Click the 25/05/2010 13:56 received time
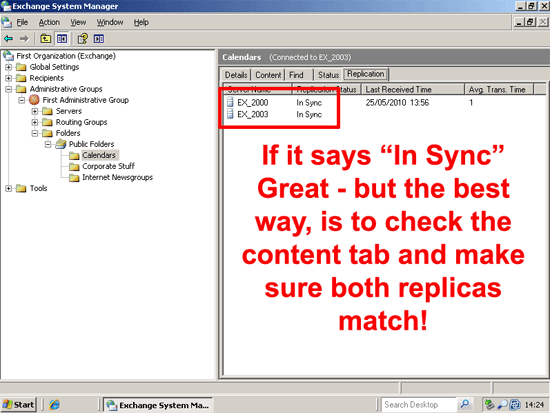The image size is (550, 413). pyautogui.click(x=397, y=102)
